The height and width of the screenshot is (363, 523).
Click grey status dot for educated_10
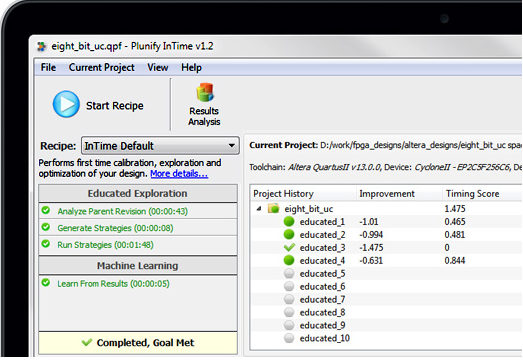[x=289, y=338]
